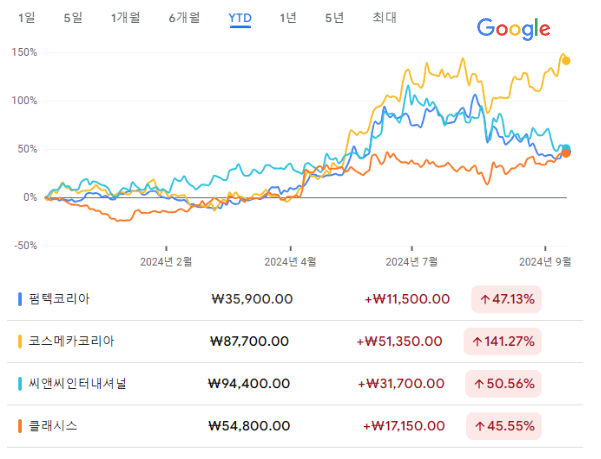The height and width of the screenshot is (459, 601).
Task: Click the yellow color marker for 코스메카코리아
Action: pyautogui.click(x=20, y=341)
